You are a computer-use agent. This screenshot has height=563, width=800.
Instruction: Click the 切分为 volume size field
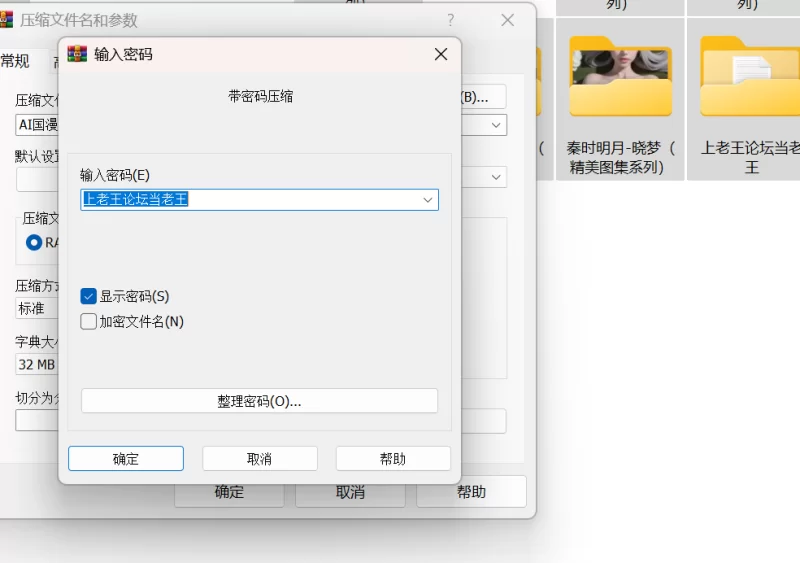pyautogui.click(x=37, y=421)
